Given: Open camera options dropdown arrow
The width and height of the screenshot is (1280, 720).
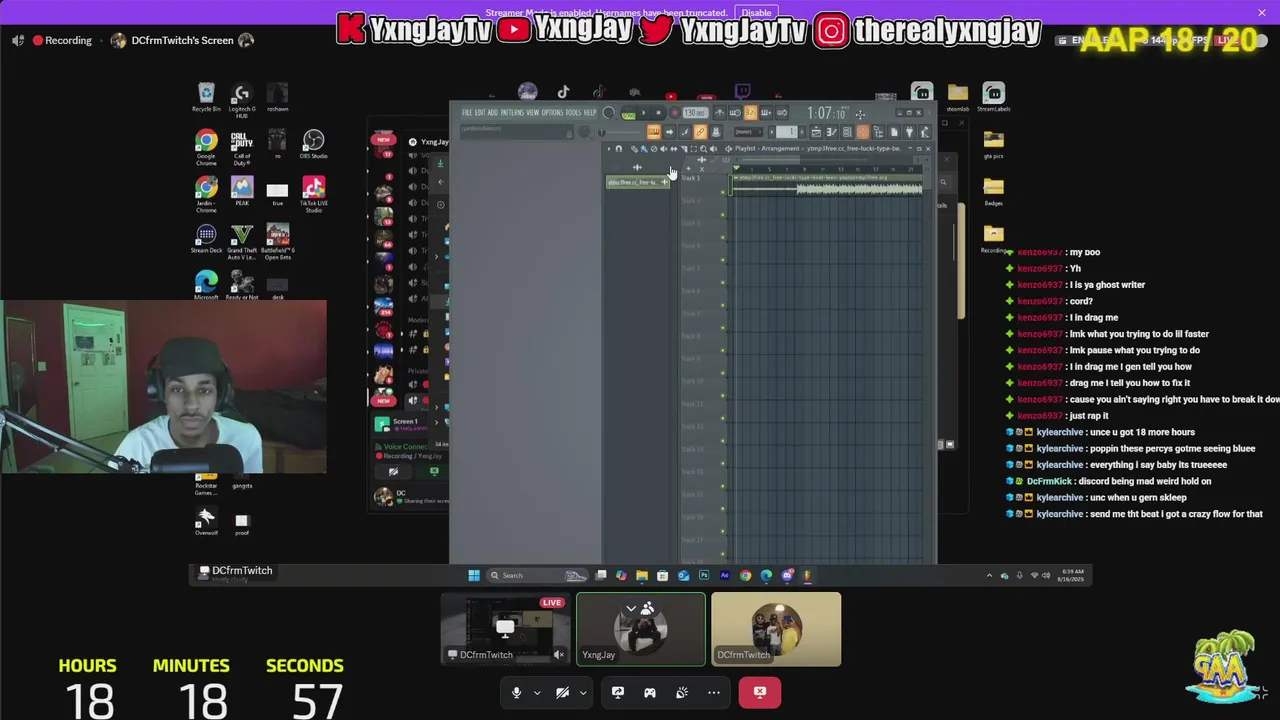Looking at the screenshot, I should click(x=583, y=692).
